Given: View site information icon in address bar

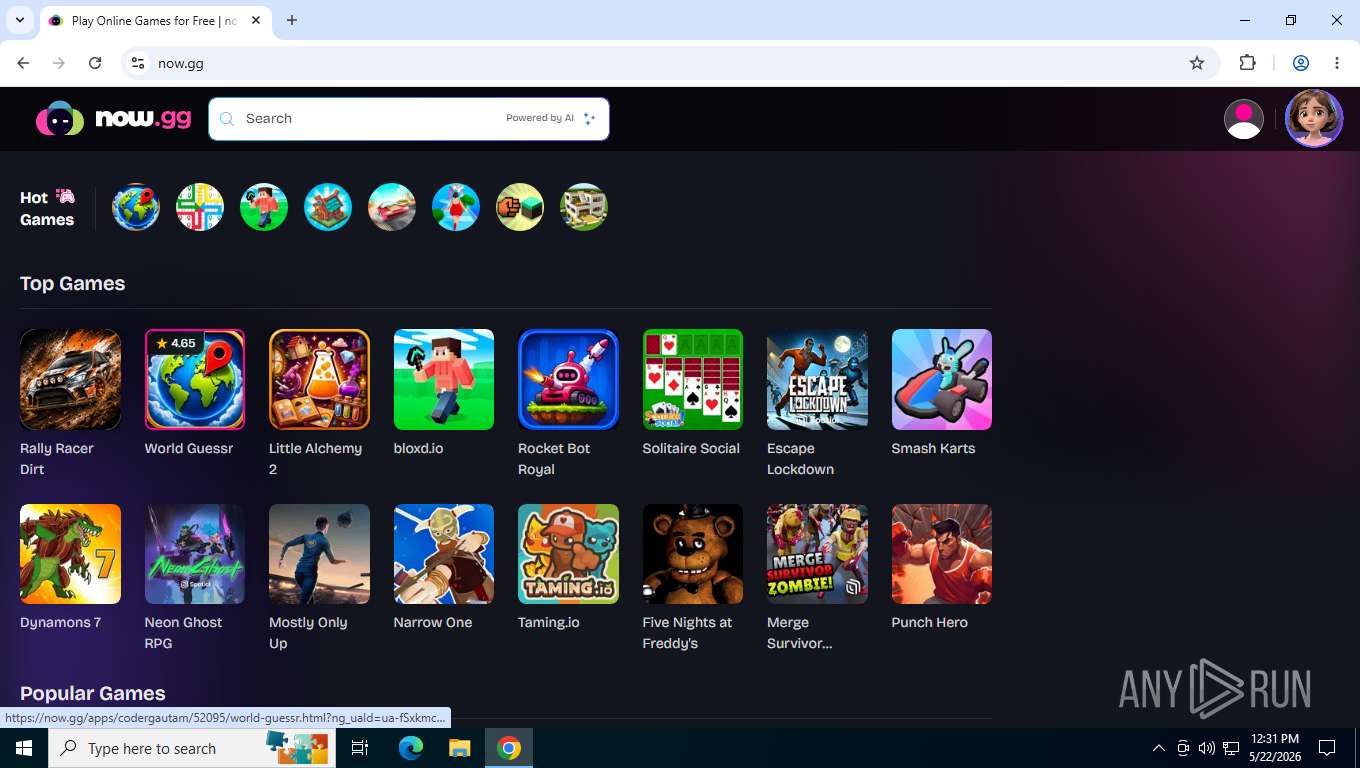Looking at the screenshot, I should pyautogui.click(x=138, y=63).
